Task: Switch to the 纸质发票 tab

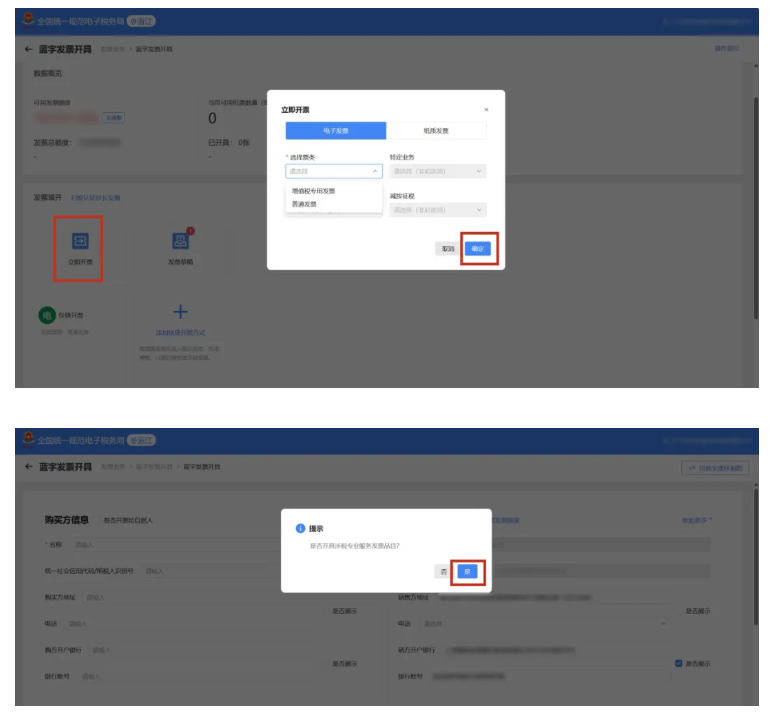Action: click(x=436, y=131)
